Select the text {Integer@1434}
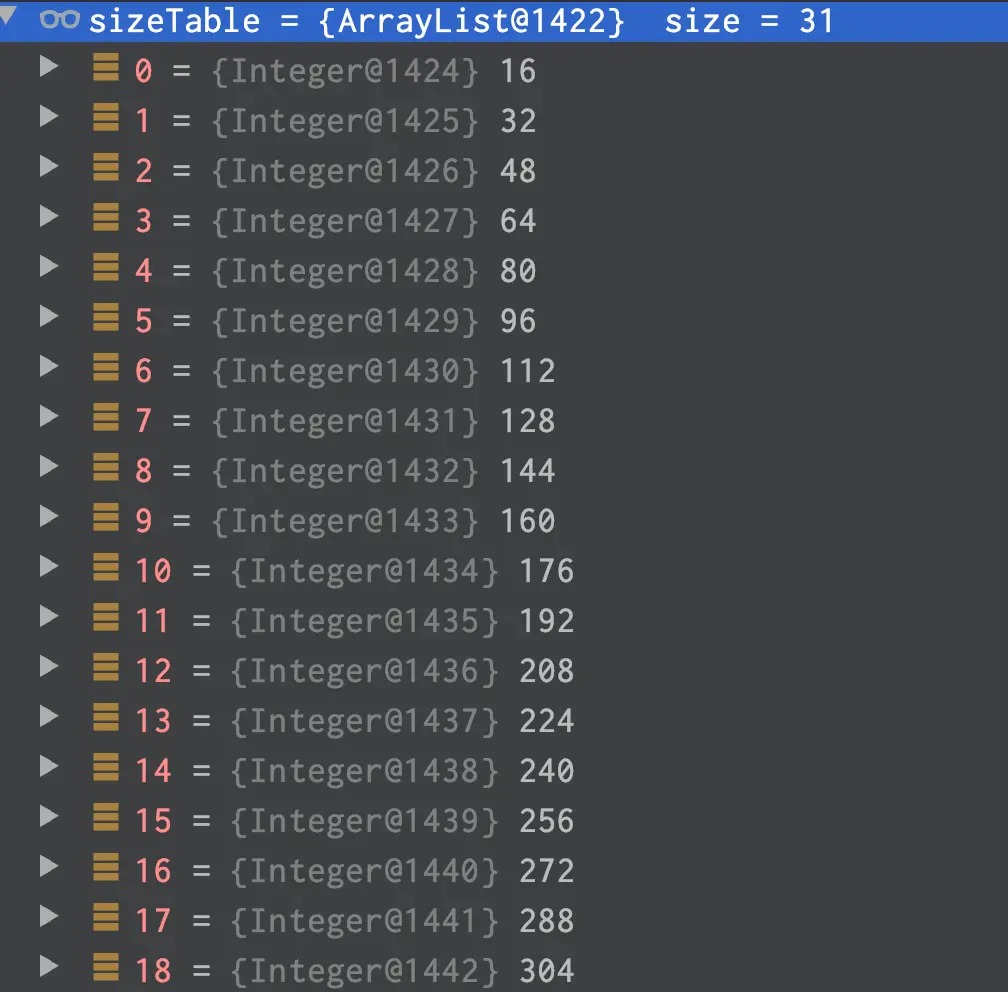The width and height of the screenshot is (1008, 992). (364, 571)
